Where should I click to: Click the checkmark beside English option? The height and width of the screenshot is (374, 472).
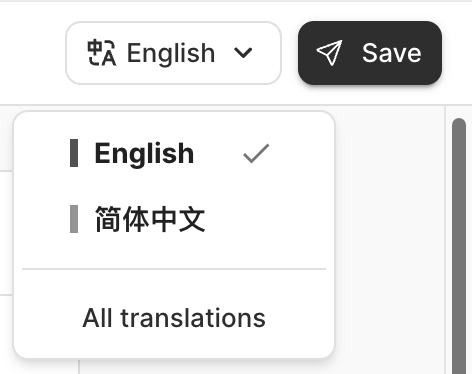256,153
